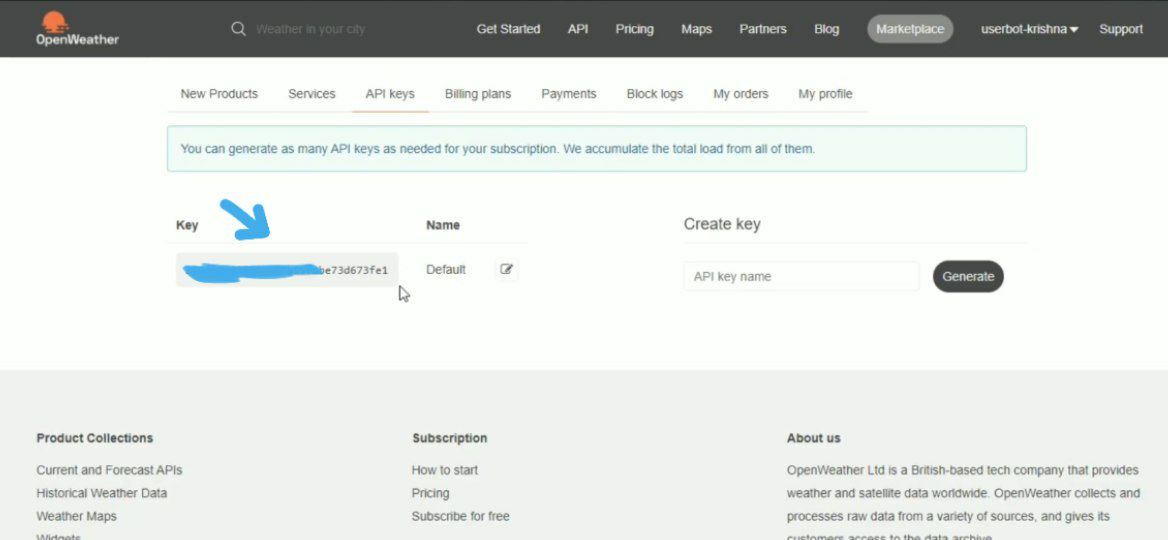Select the Billing plans tab
Screen dimensions: 1168x540
[478, 94]
